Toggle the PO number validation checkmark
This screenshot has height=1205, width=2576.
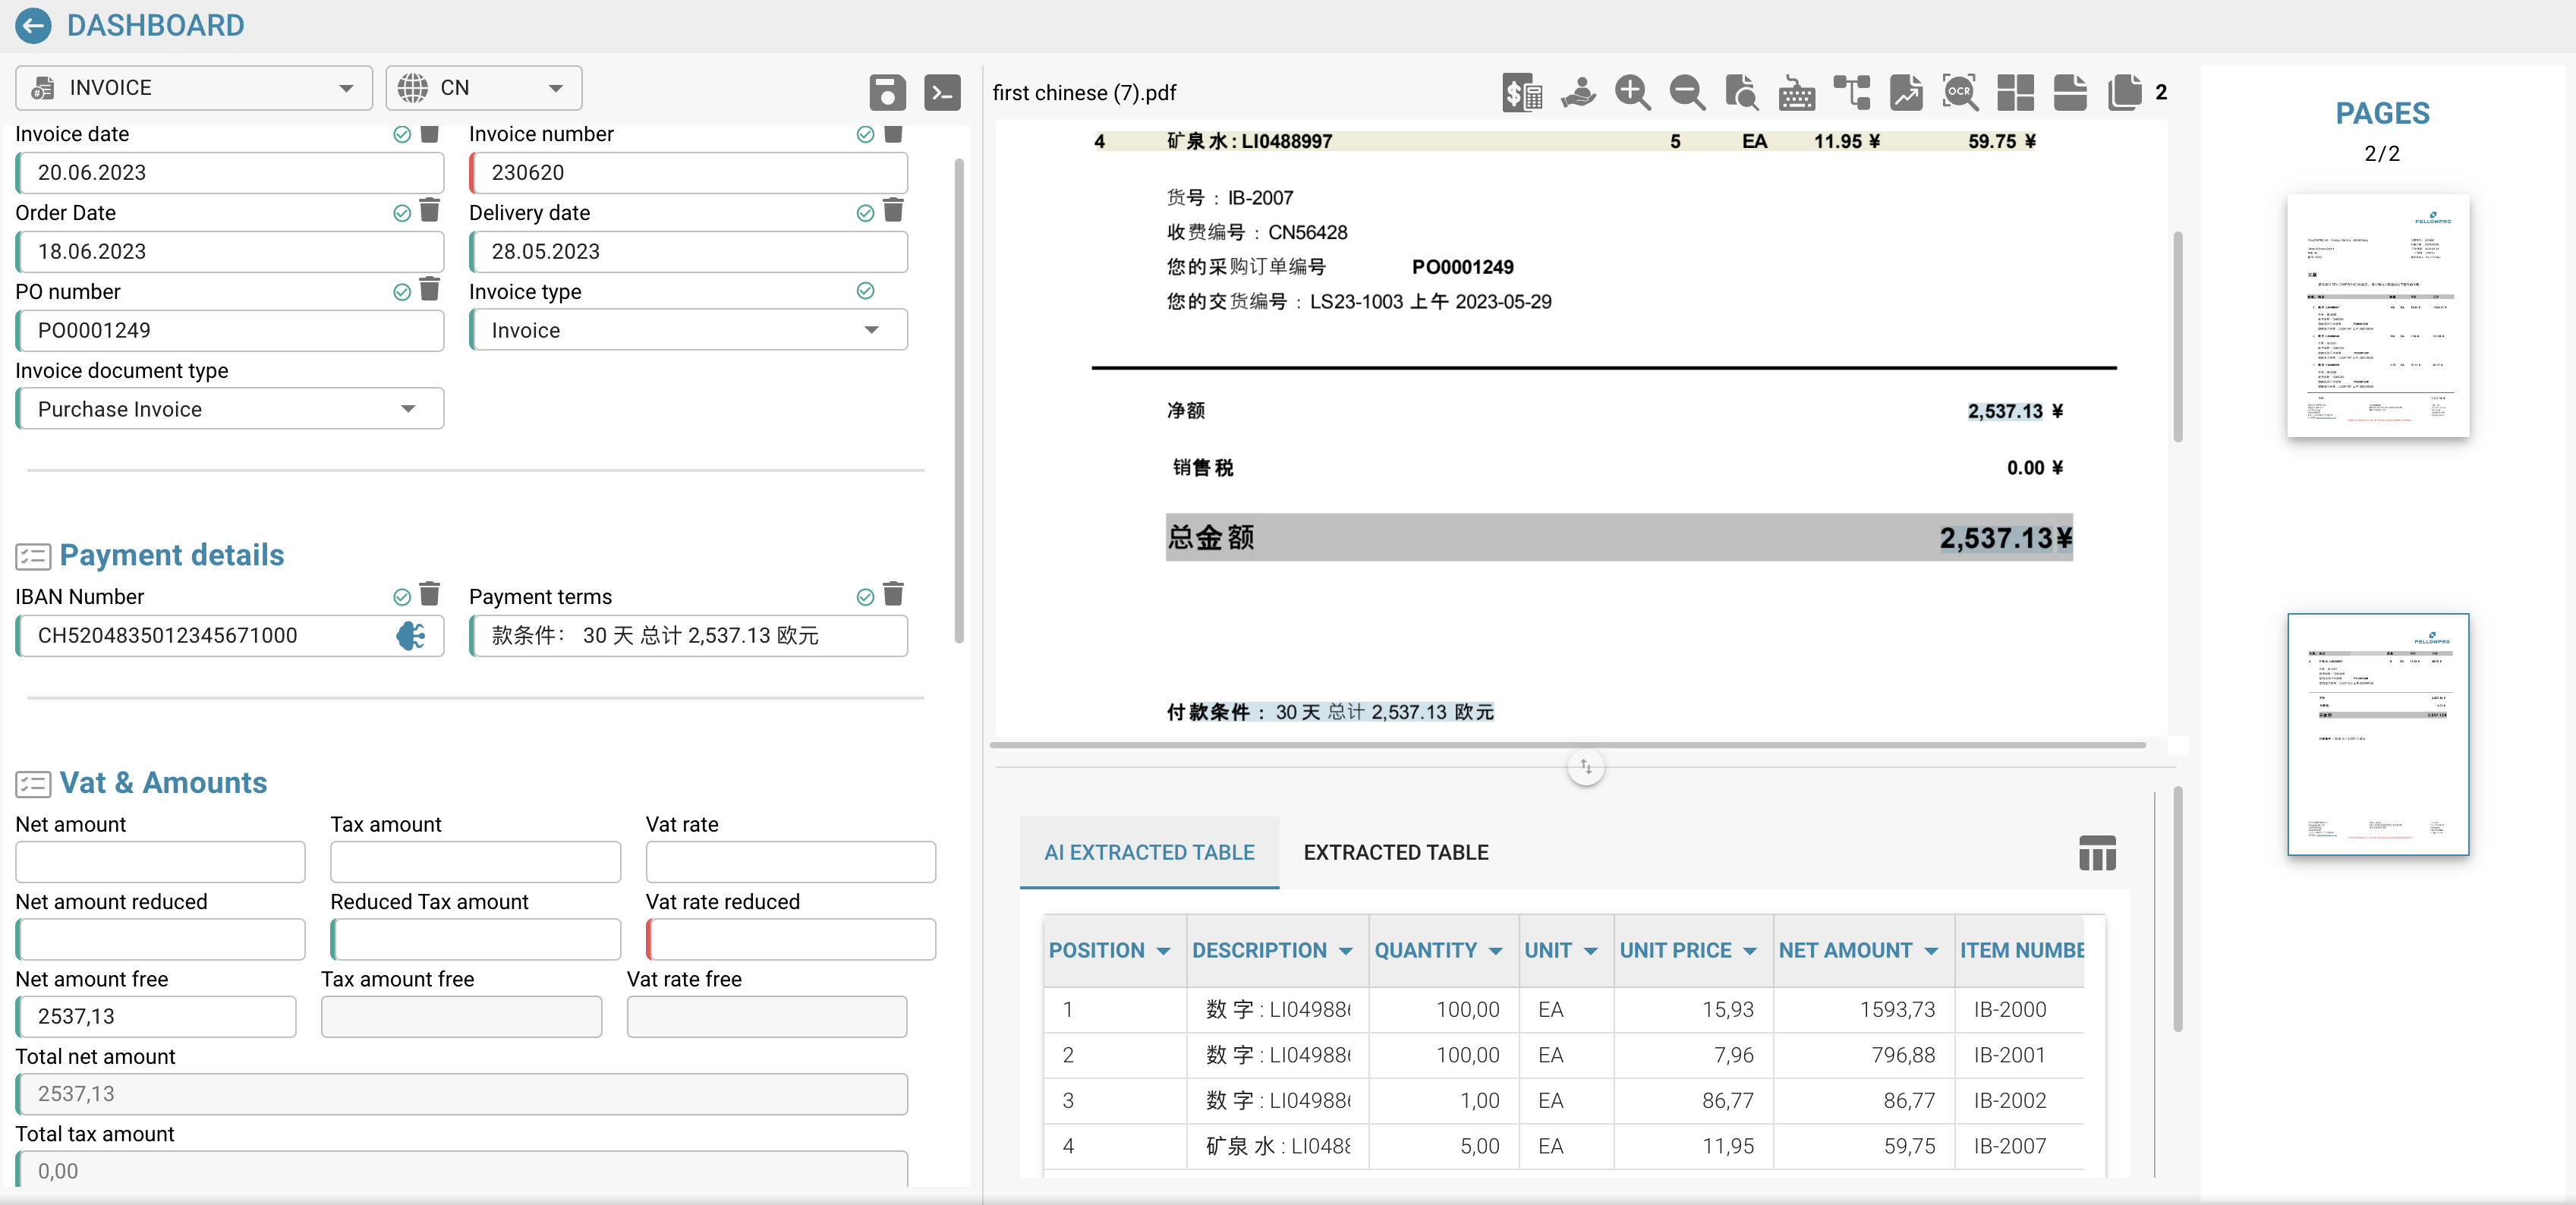(x=402, y=291)
